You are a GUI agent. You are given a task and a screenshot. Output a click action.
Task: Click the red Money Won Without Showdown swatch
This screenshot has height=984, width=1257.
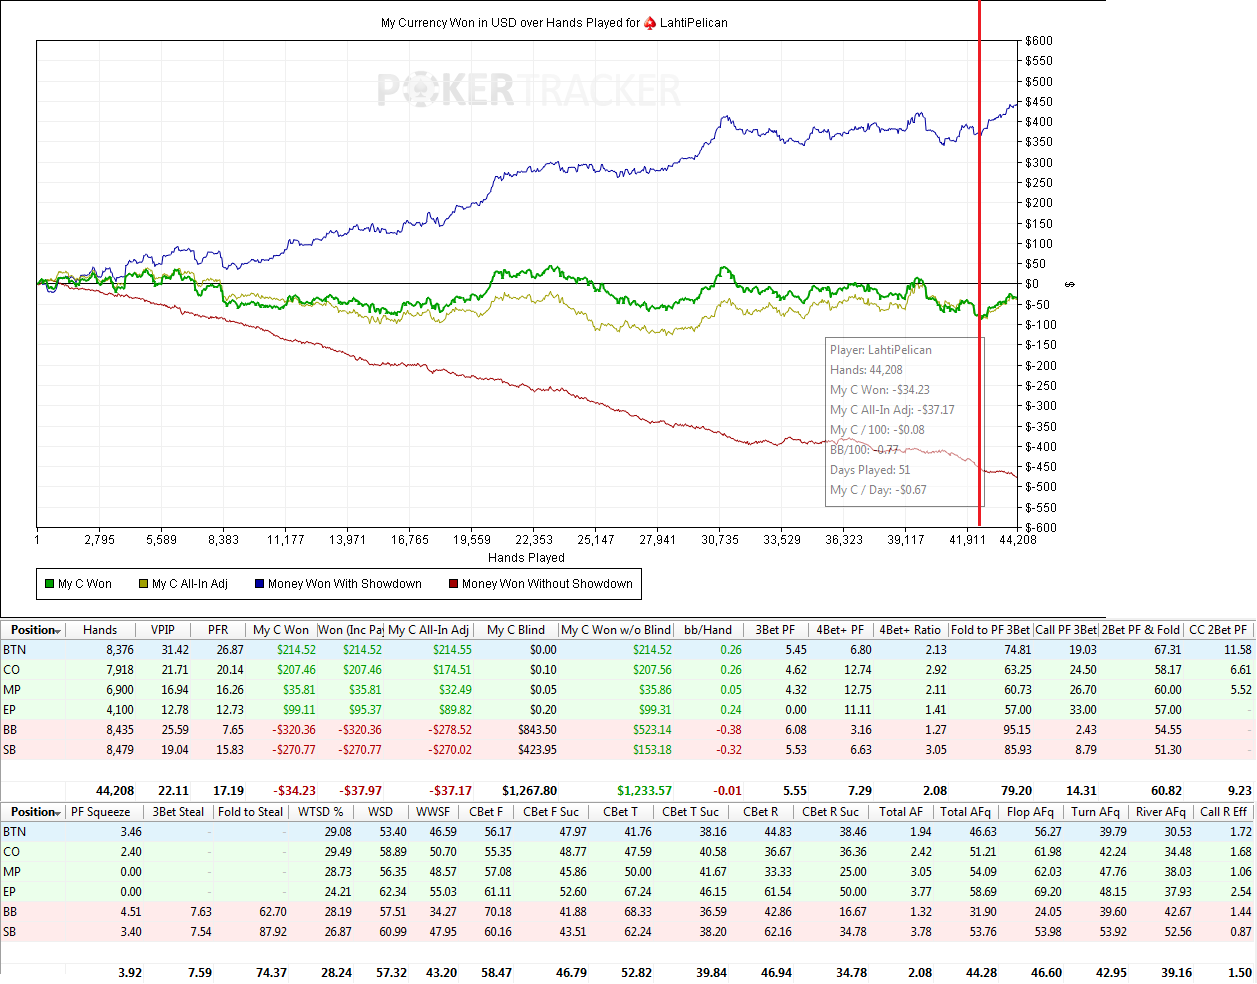(453, 584)
